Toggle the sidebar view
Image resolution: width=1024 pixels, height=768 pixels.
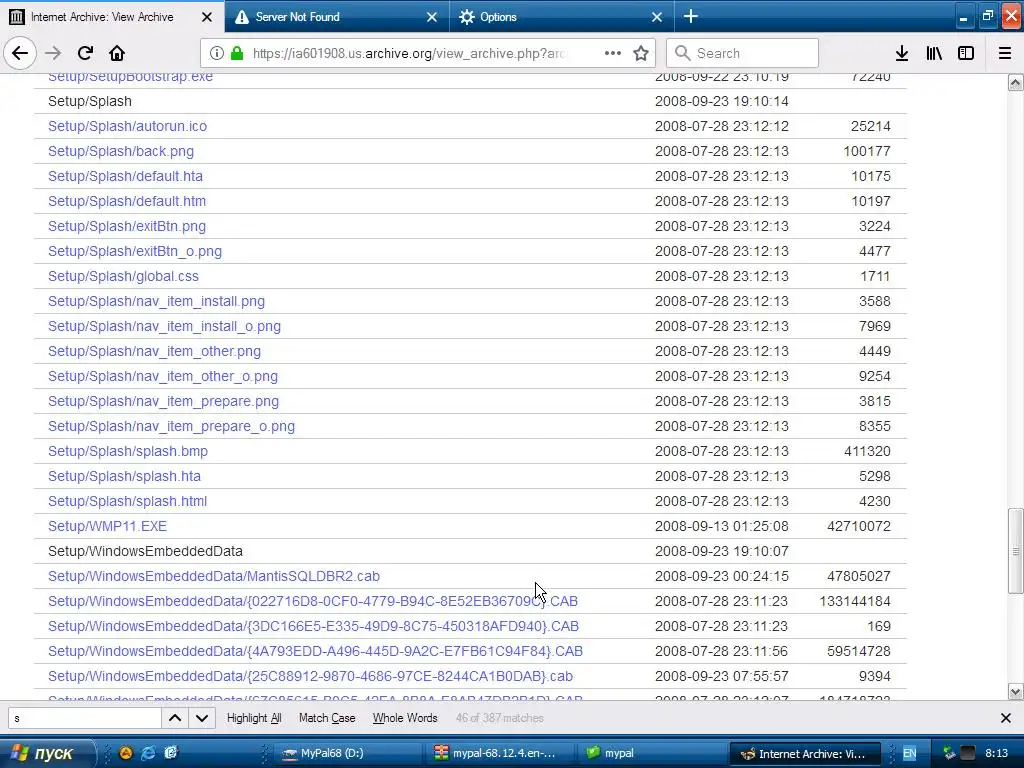click(x=966, y=53)
